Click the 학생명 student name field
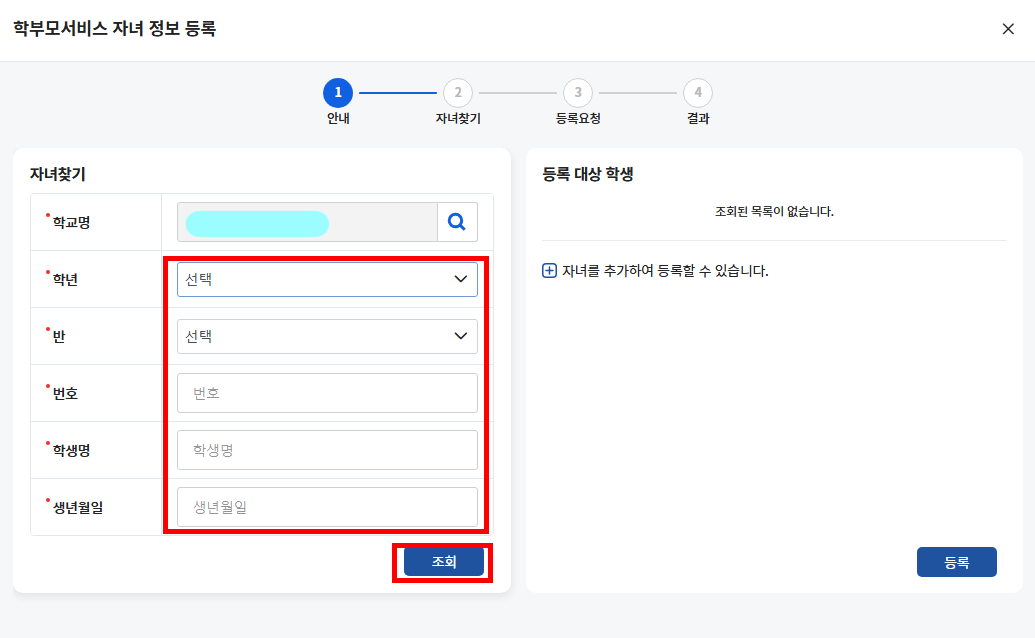The image size is (1035, 638). point(327,449)
